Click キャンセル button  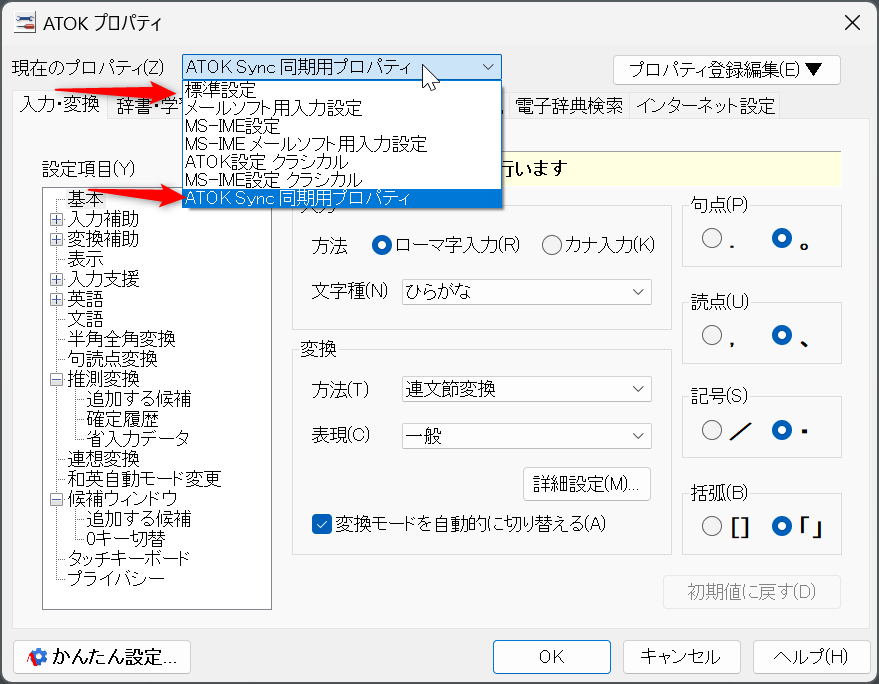(681, 657)
